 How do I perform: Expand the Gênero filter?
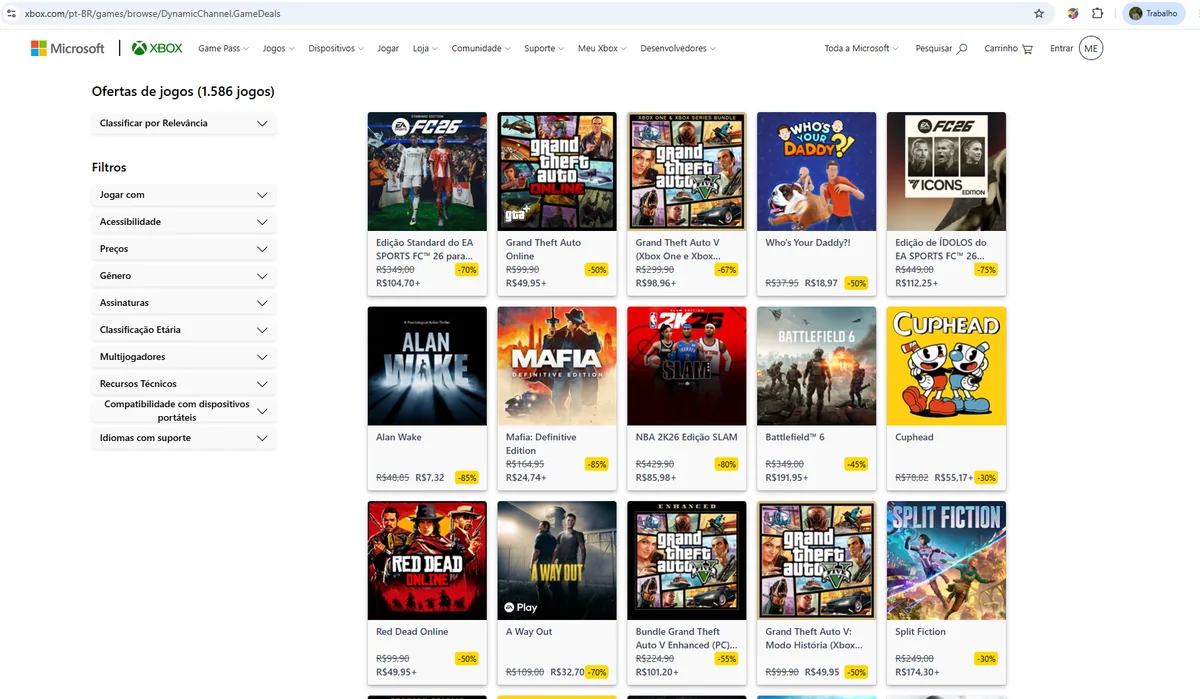pos(184,276)
